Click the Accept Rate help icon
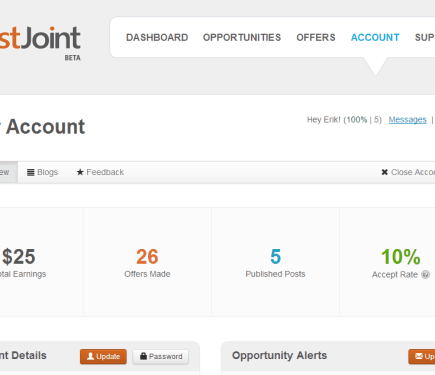Viewport: 435px width, 375px height. click(425, 274)
